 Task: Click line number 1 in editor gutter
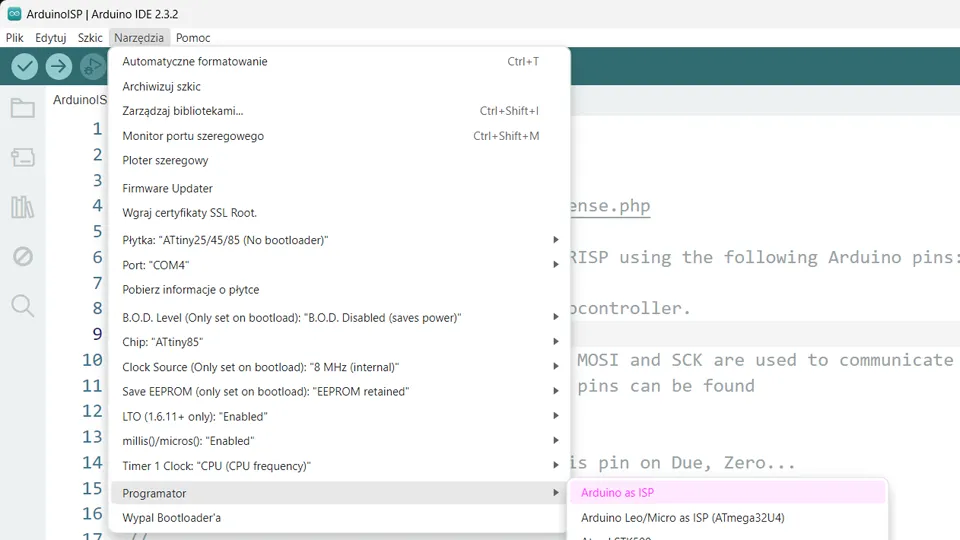97,129
